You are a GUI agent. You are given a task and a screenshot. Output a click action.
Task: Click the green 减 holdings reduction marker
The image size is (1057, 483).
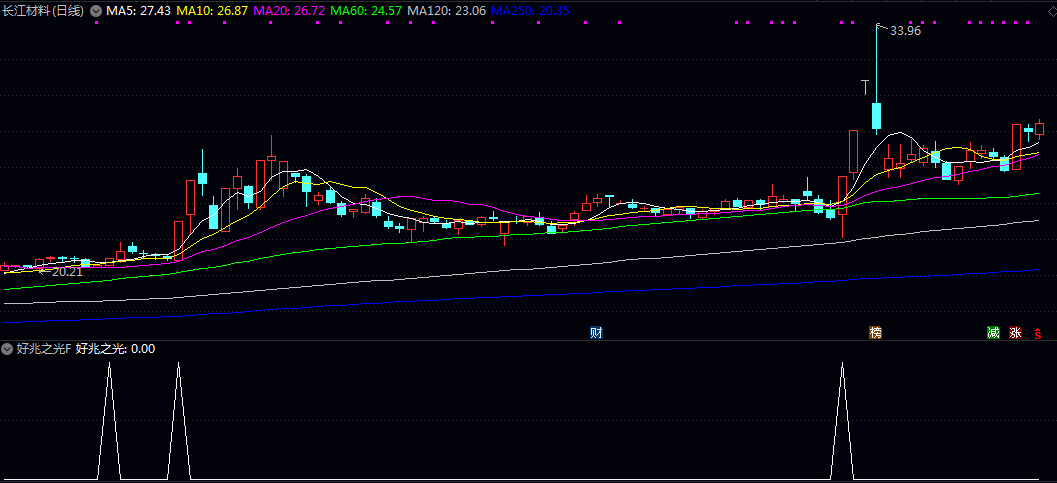tap(993, 333)
